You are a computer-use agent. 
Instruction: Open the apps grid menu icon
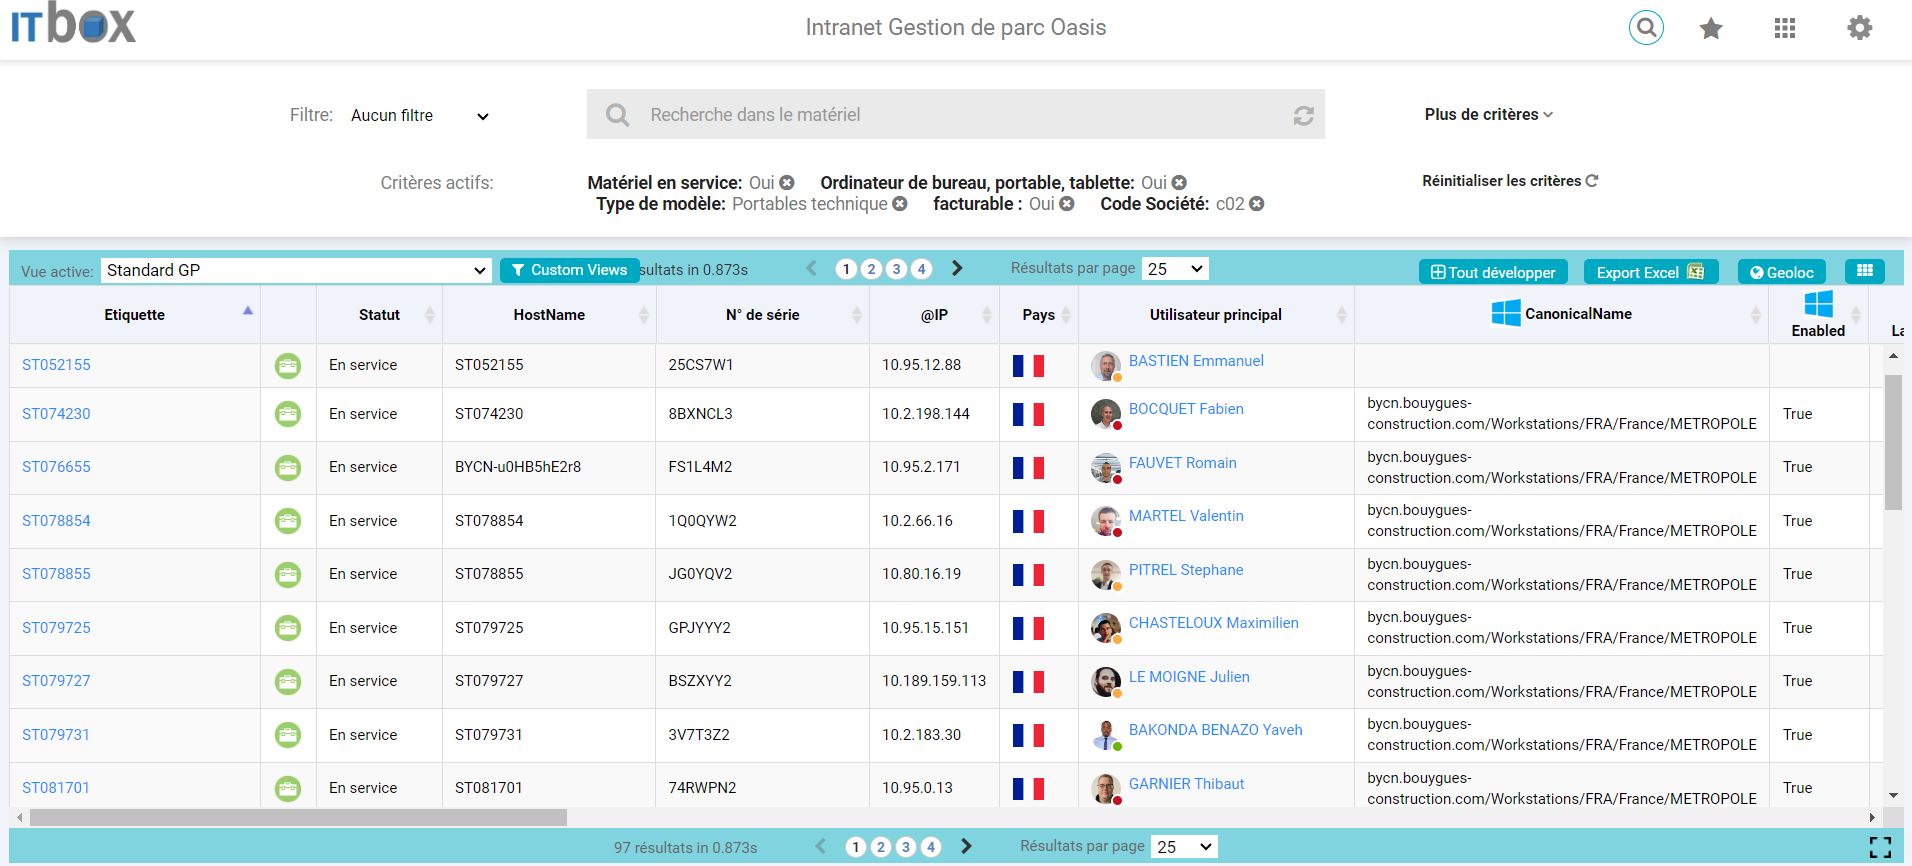(1785, 28)
